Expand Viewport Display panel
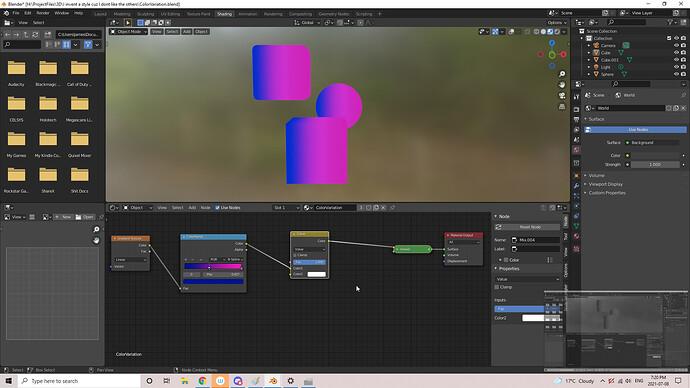This screenshot has height=388, width=690. click(x=605, y=184)
